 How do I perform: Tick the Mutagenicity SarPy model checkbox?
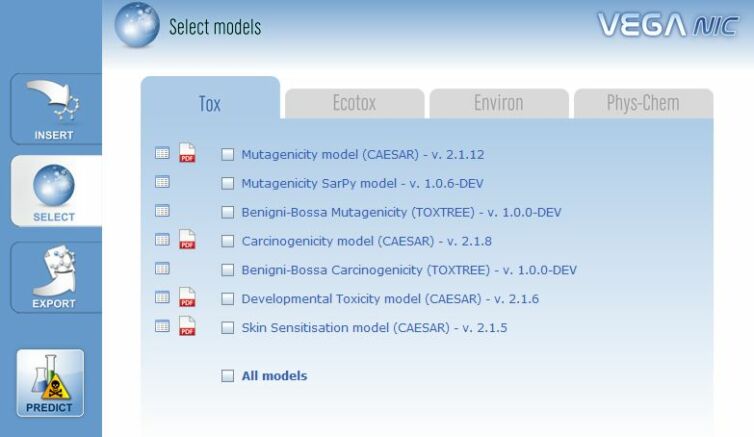[x=228, y=184]
